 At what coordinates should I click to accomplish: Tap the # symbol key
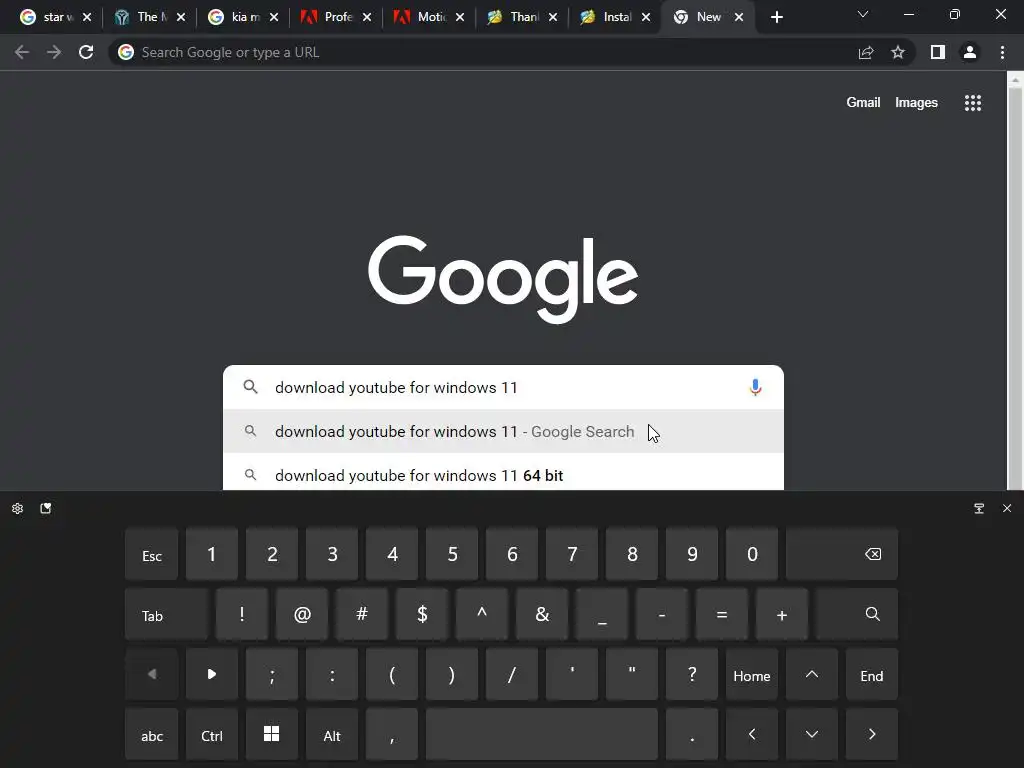tap(362, 615)
